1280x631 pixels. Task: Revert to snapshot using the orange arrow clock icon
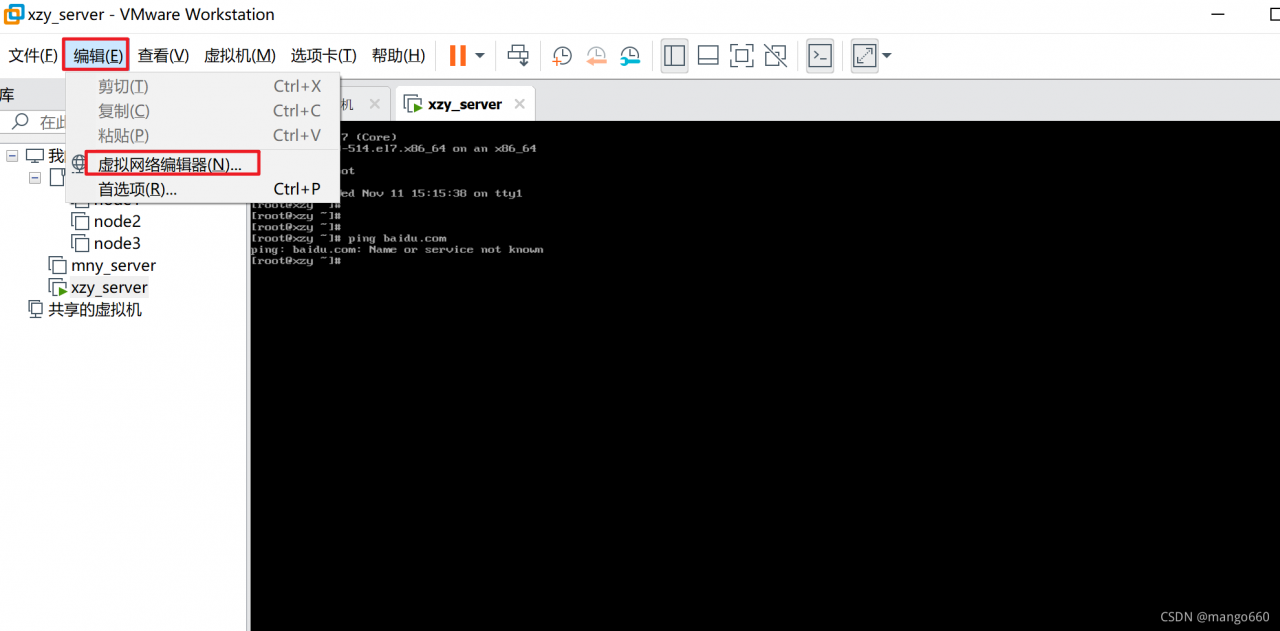click(x=596, y=56)
